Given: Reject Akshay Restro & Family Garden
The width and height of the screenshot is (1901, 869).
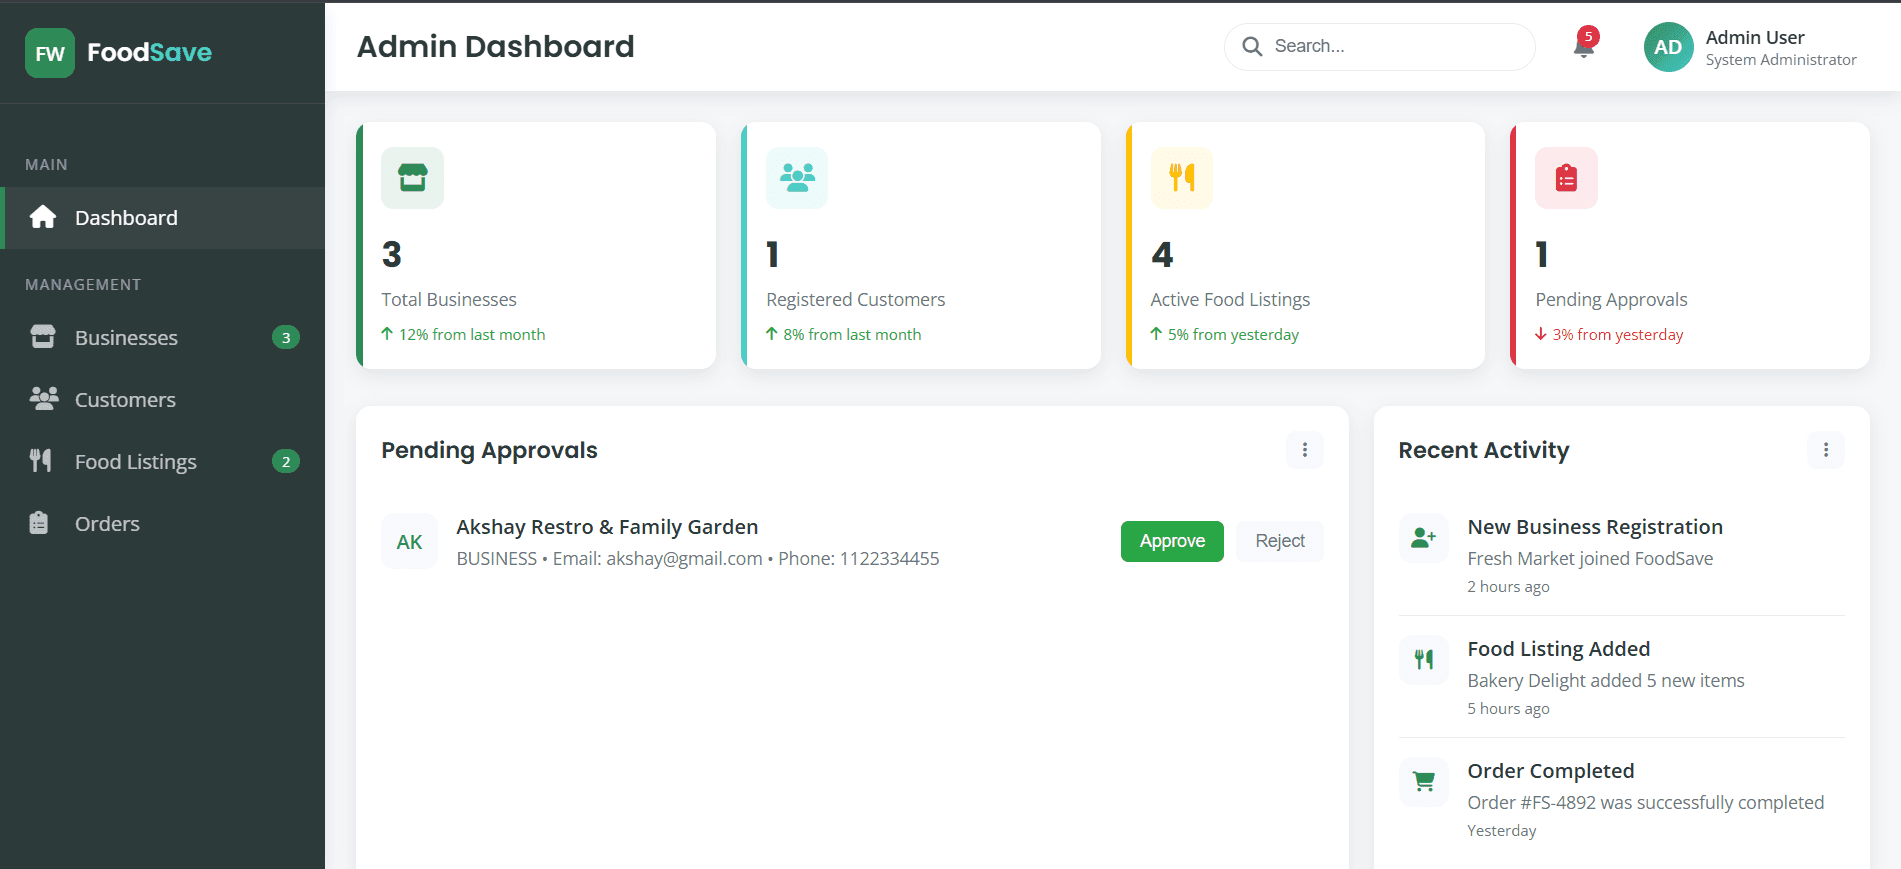Looking at the screenshot, I should 1280,541.
